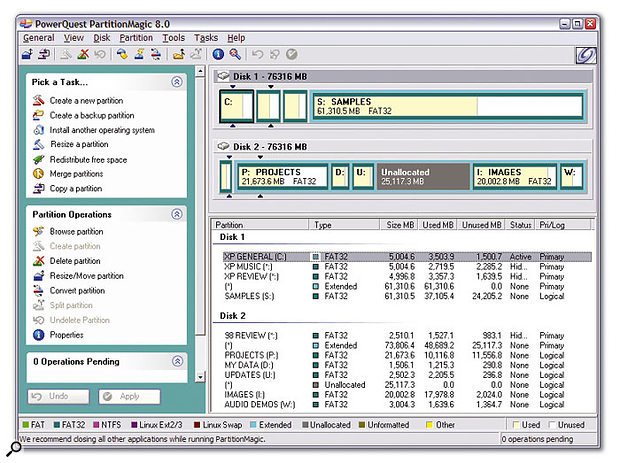Collapse the Operations Pending panel
The image size is (620, 463).
(x=178, y=361)
